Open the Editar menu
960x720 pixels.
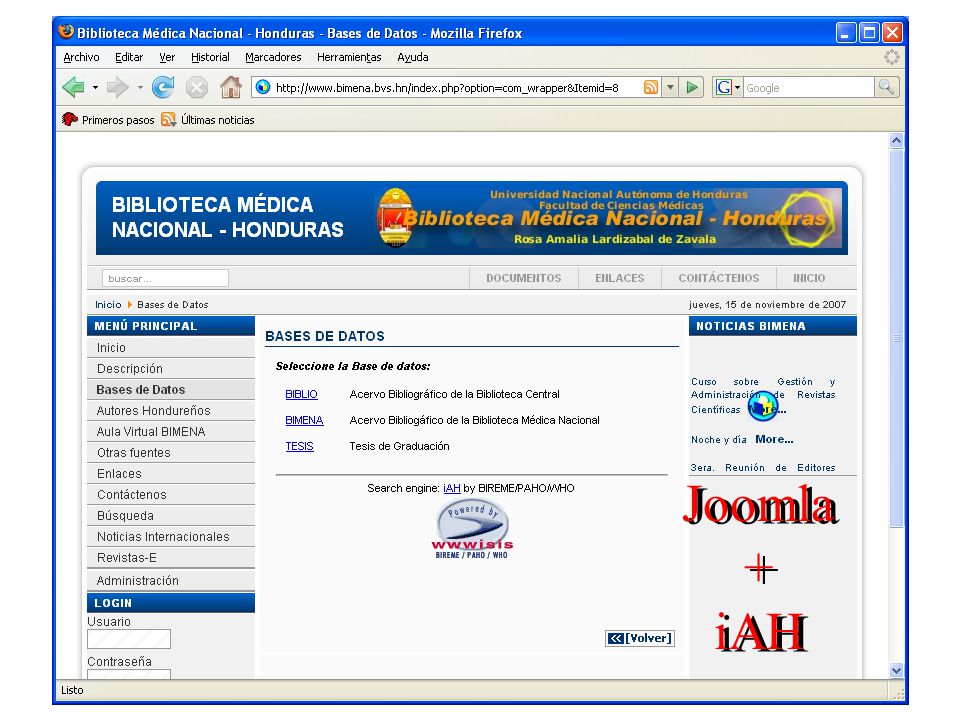pos(129,57)
